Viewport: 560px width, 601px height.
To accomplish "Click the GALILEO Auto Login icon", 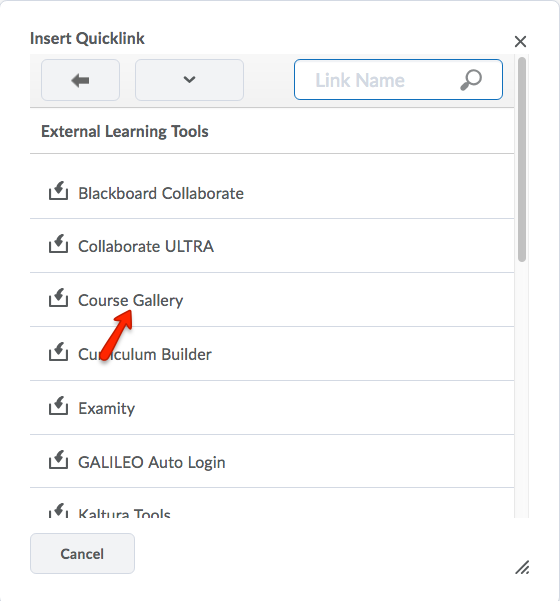I will (x=58, y=460).
